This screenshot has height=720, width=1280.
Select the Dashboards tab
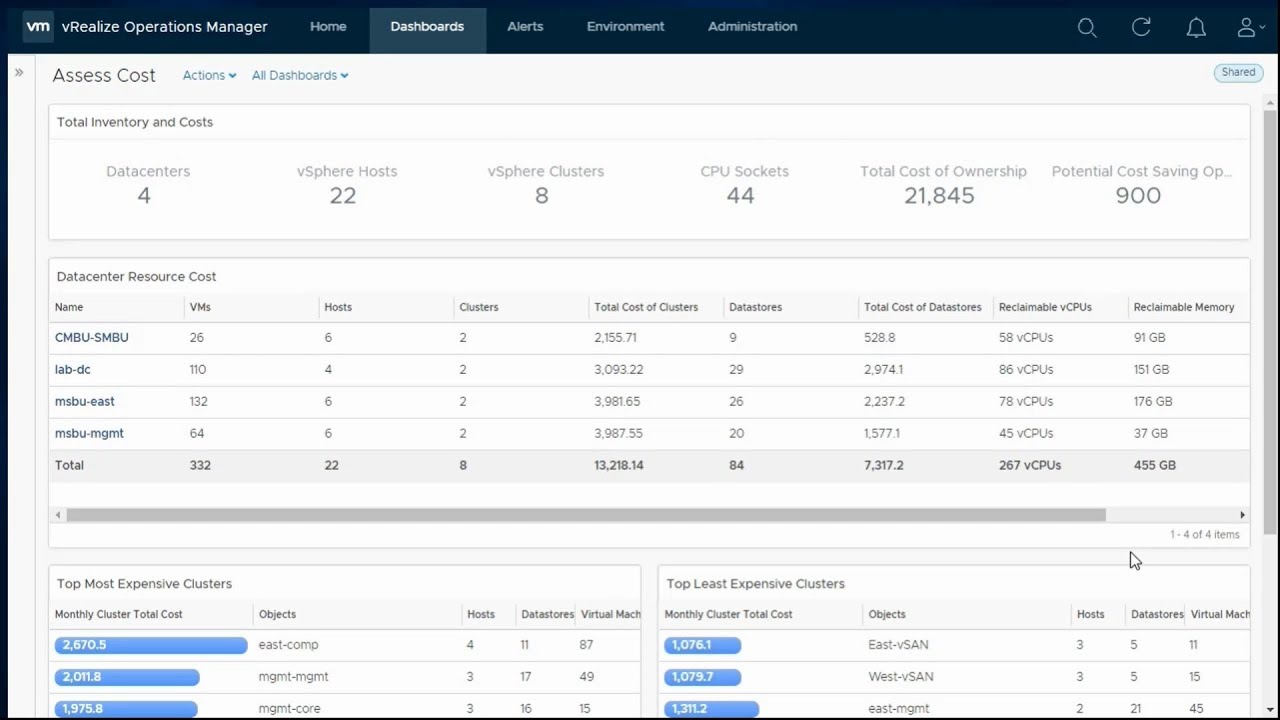coord(427,29)
